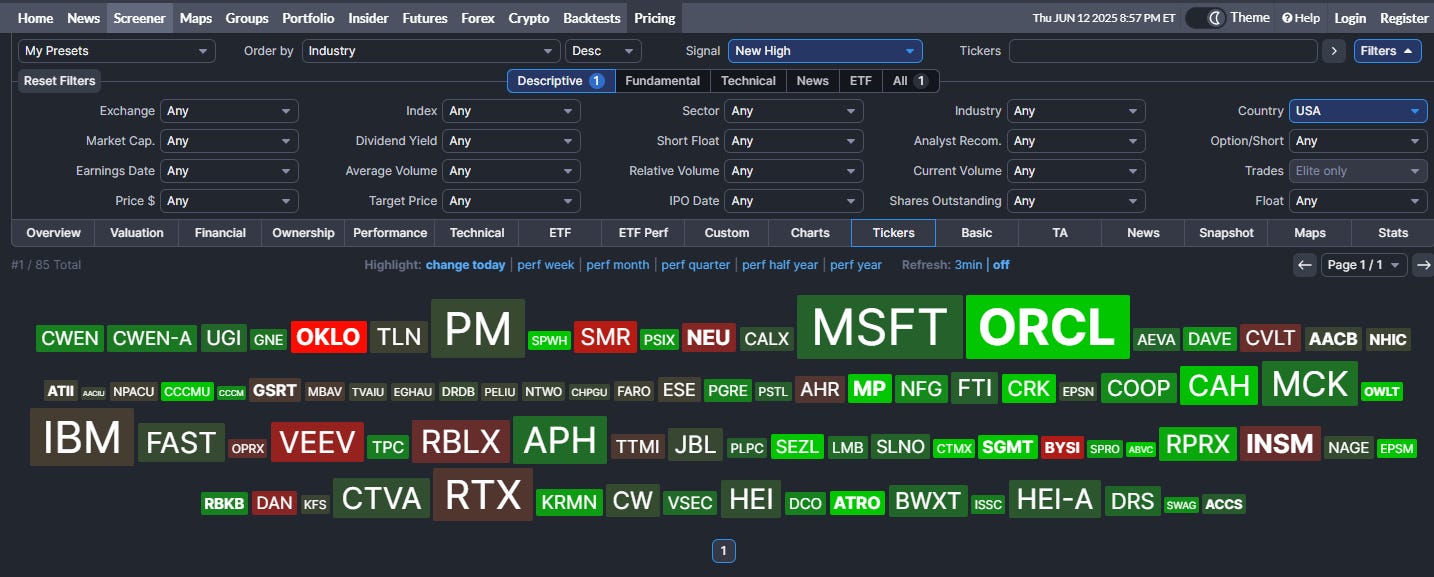
Task: Open the HEI-A ticker tile
Action: click(x=1055, y=499)
